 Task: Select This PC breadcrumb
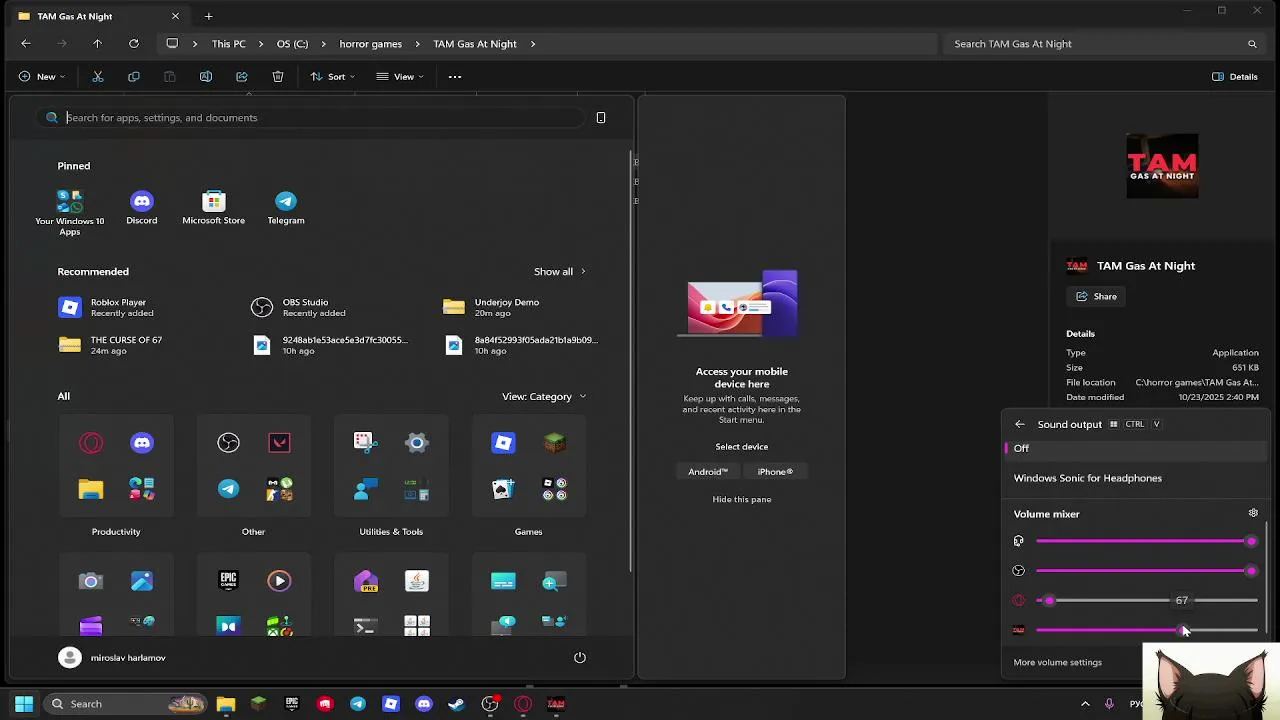click(x=228, y=44)
